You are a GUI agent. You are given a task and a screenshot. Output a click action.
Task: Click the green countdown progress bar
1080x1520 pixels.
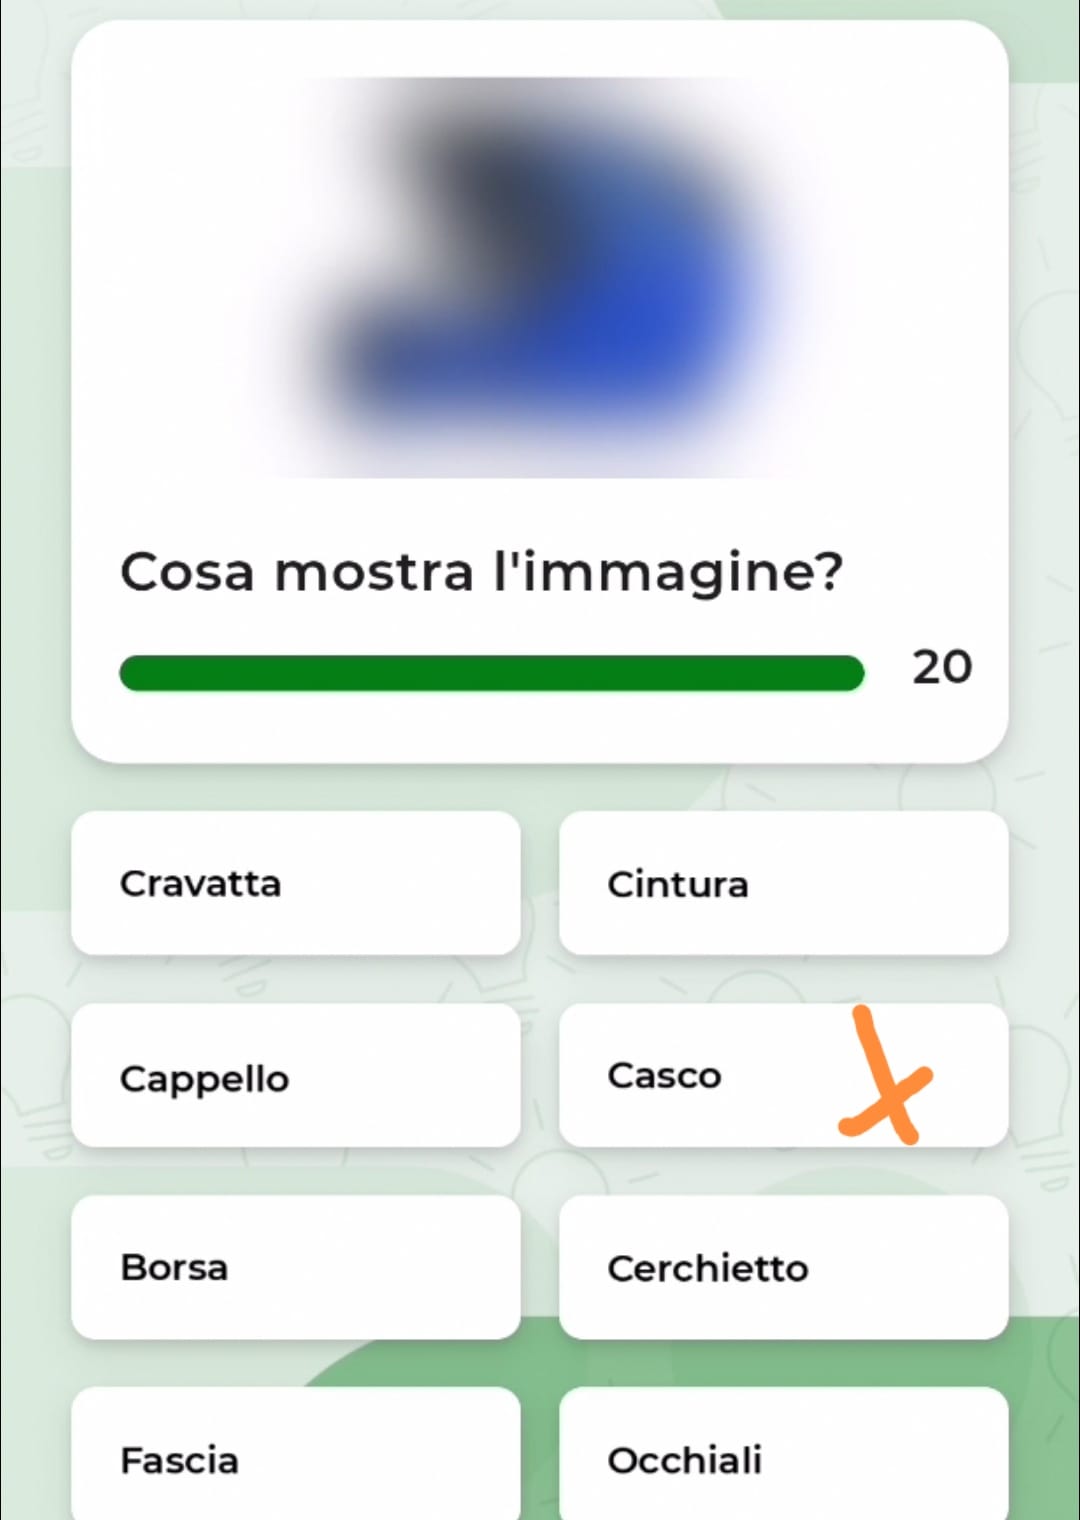[x=491, y=673]
